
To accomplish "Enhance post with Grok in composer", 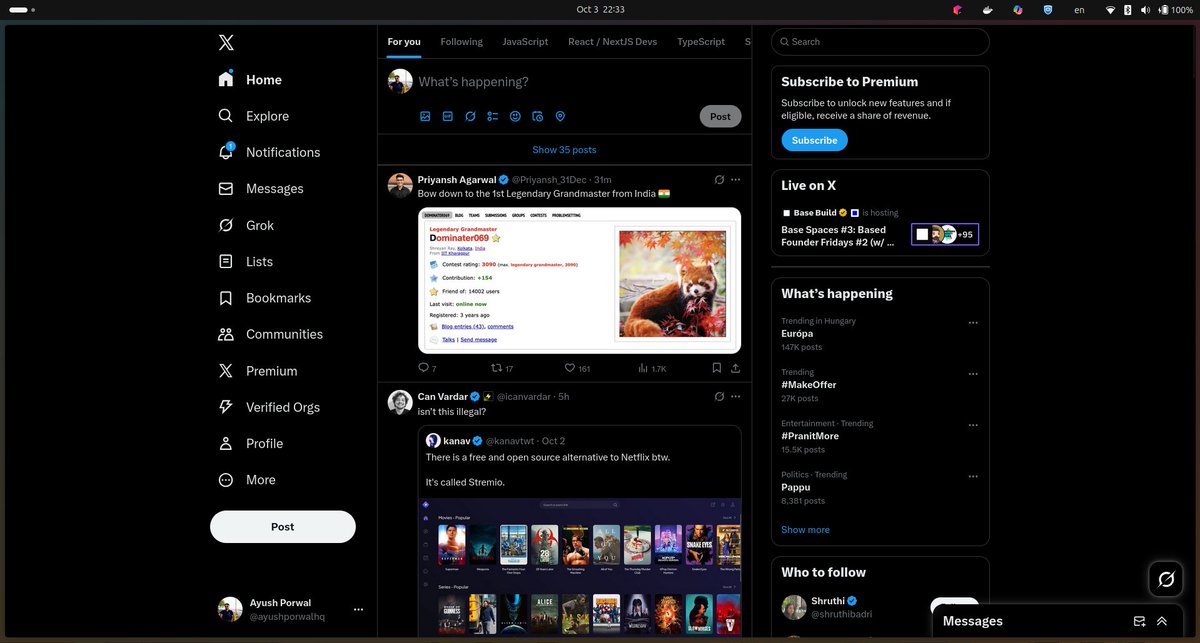I will pyautogui.click(x=470, y=116).
